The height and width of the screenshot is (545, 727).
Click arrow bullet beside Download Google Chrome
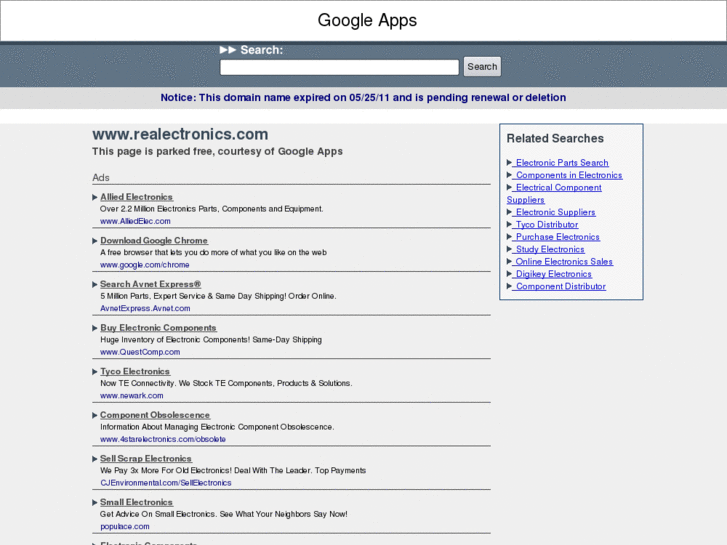pyautogui.click(x=95, y=241)
